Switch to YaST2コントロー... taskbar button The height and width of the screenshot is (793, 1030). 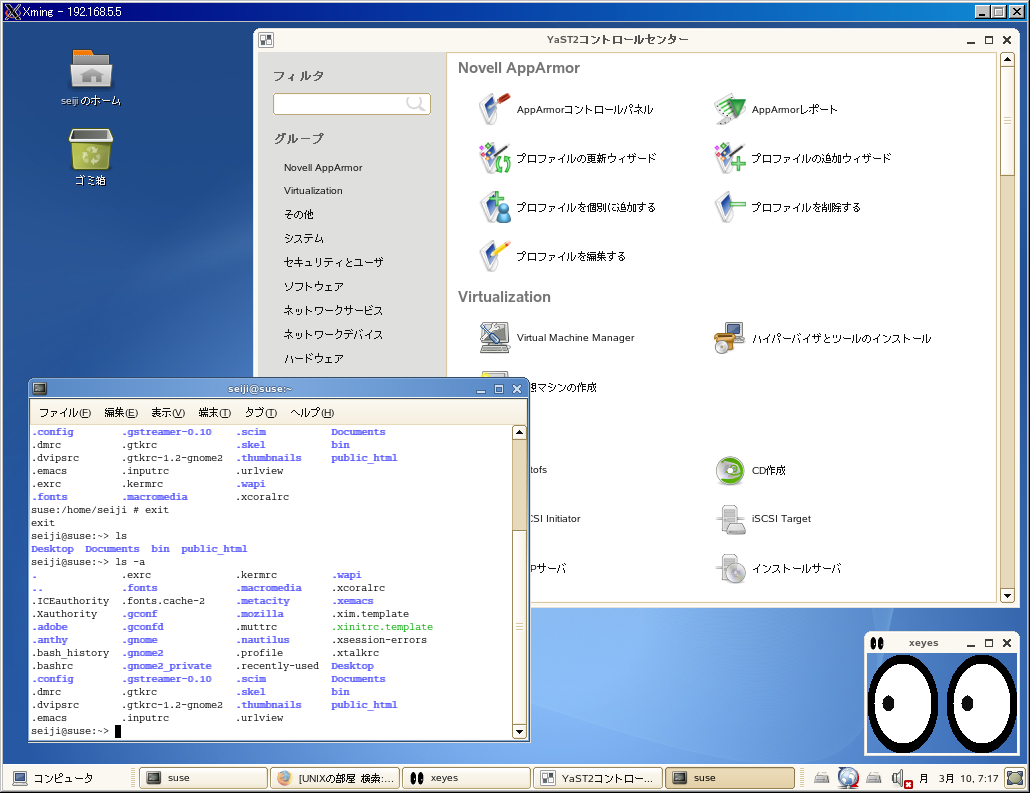point(598,778)
